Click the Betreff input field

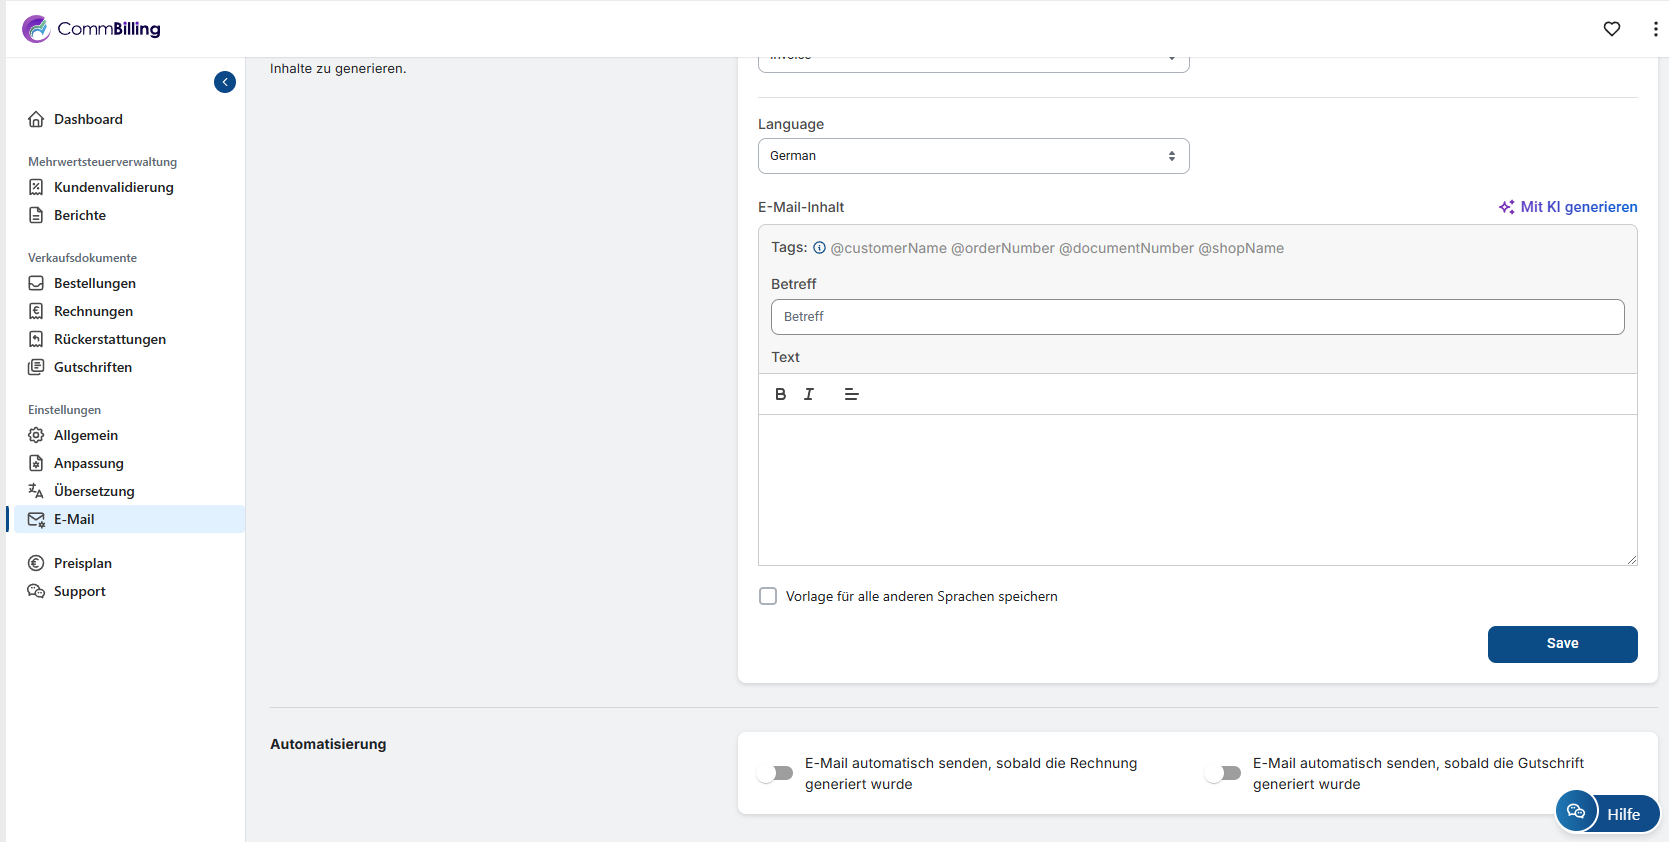coord(1197,317)
